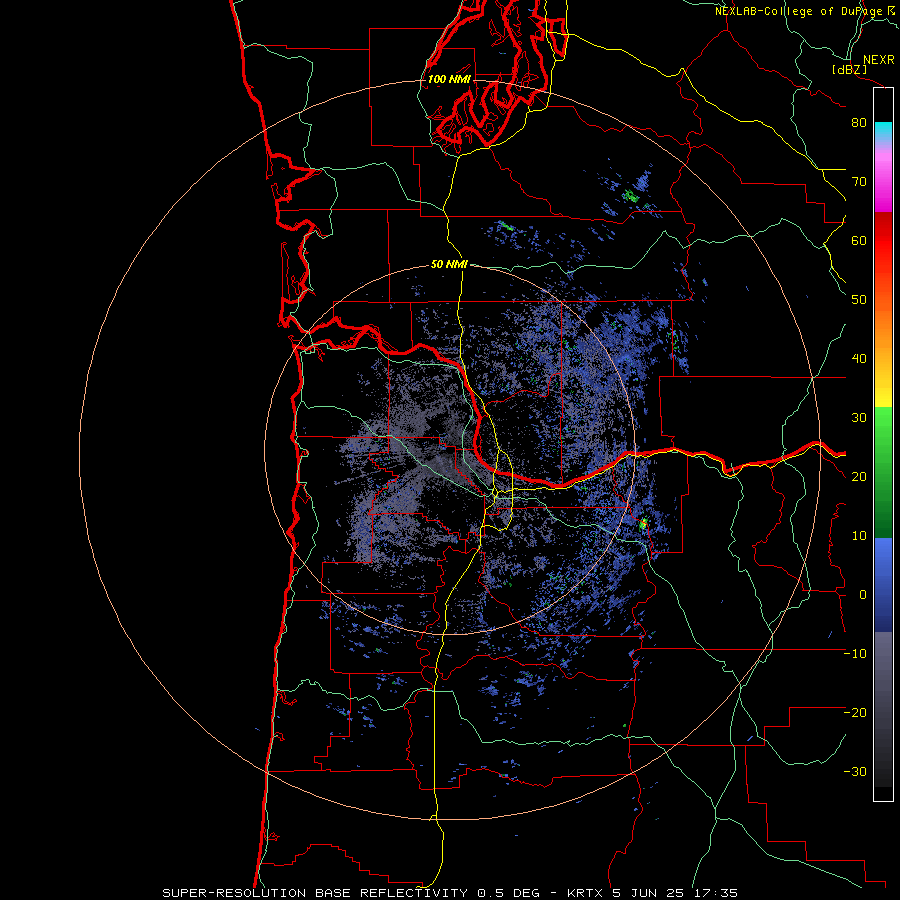Click the -20 value on the dBZ scale
Viewport: 900px width, 900px height.
click(x=855, y=712)
